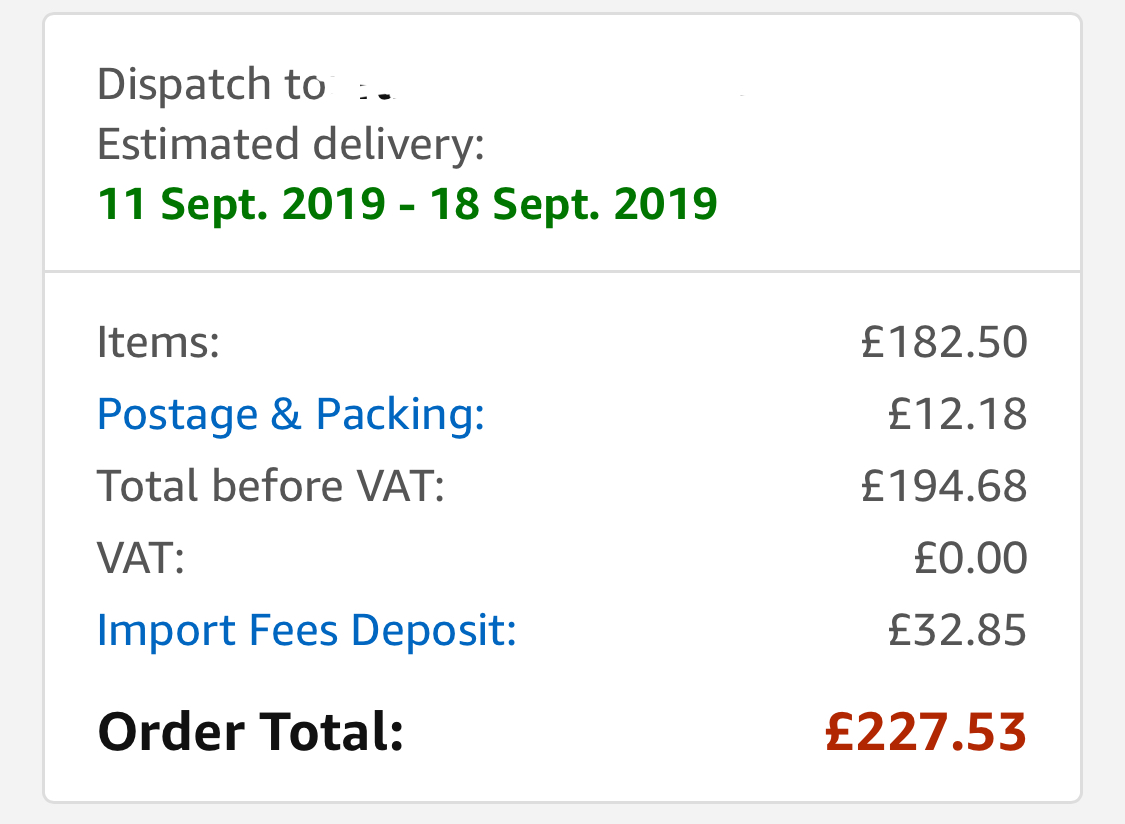1125x824 pixels.
Task: Click the divider line above Items
Action: click(x=562, y=270)
